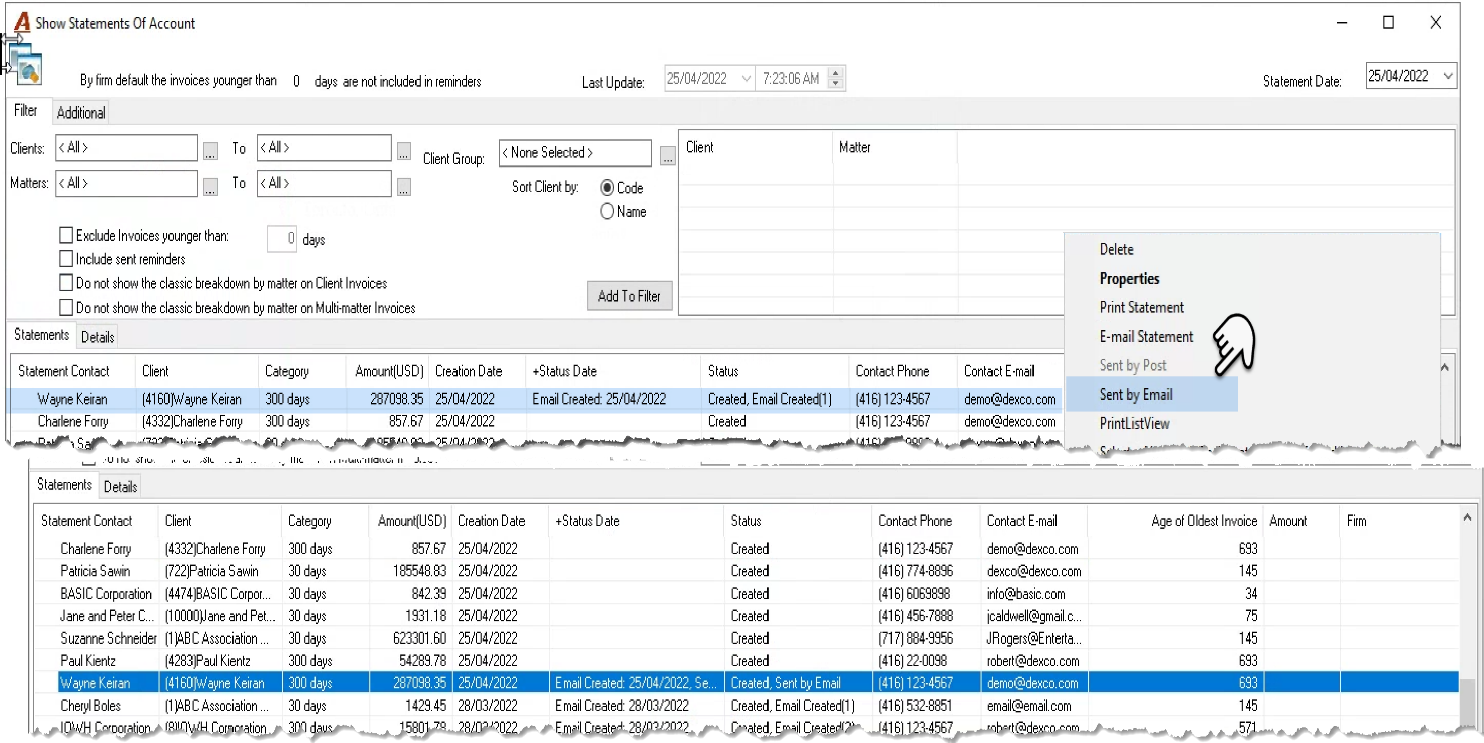This screenshot has height=743, width=1484.
Task: Click the app logo in the title bar
Action: click(22, 22)
